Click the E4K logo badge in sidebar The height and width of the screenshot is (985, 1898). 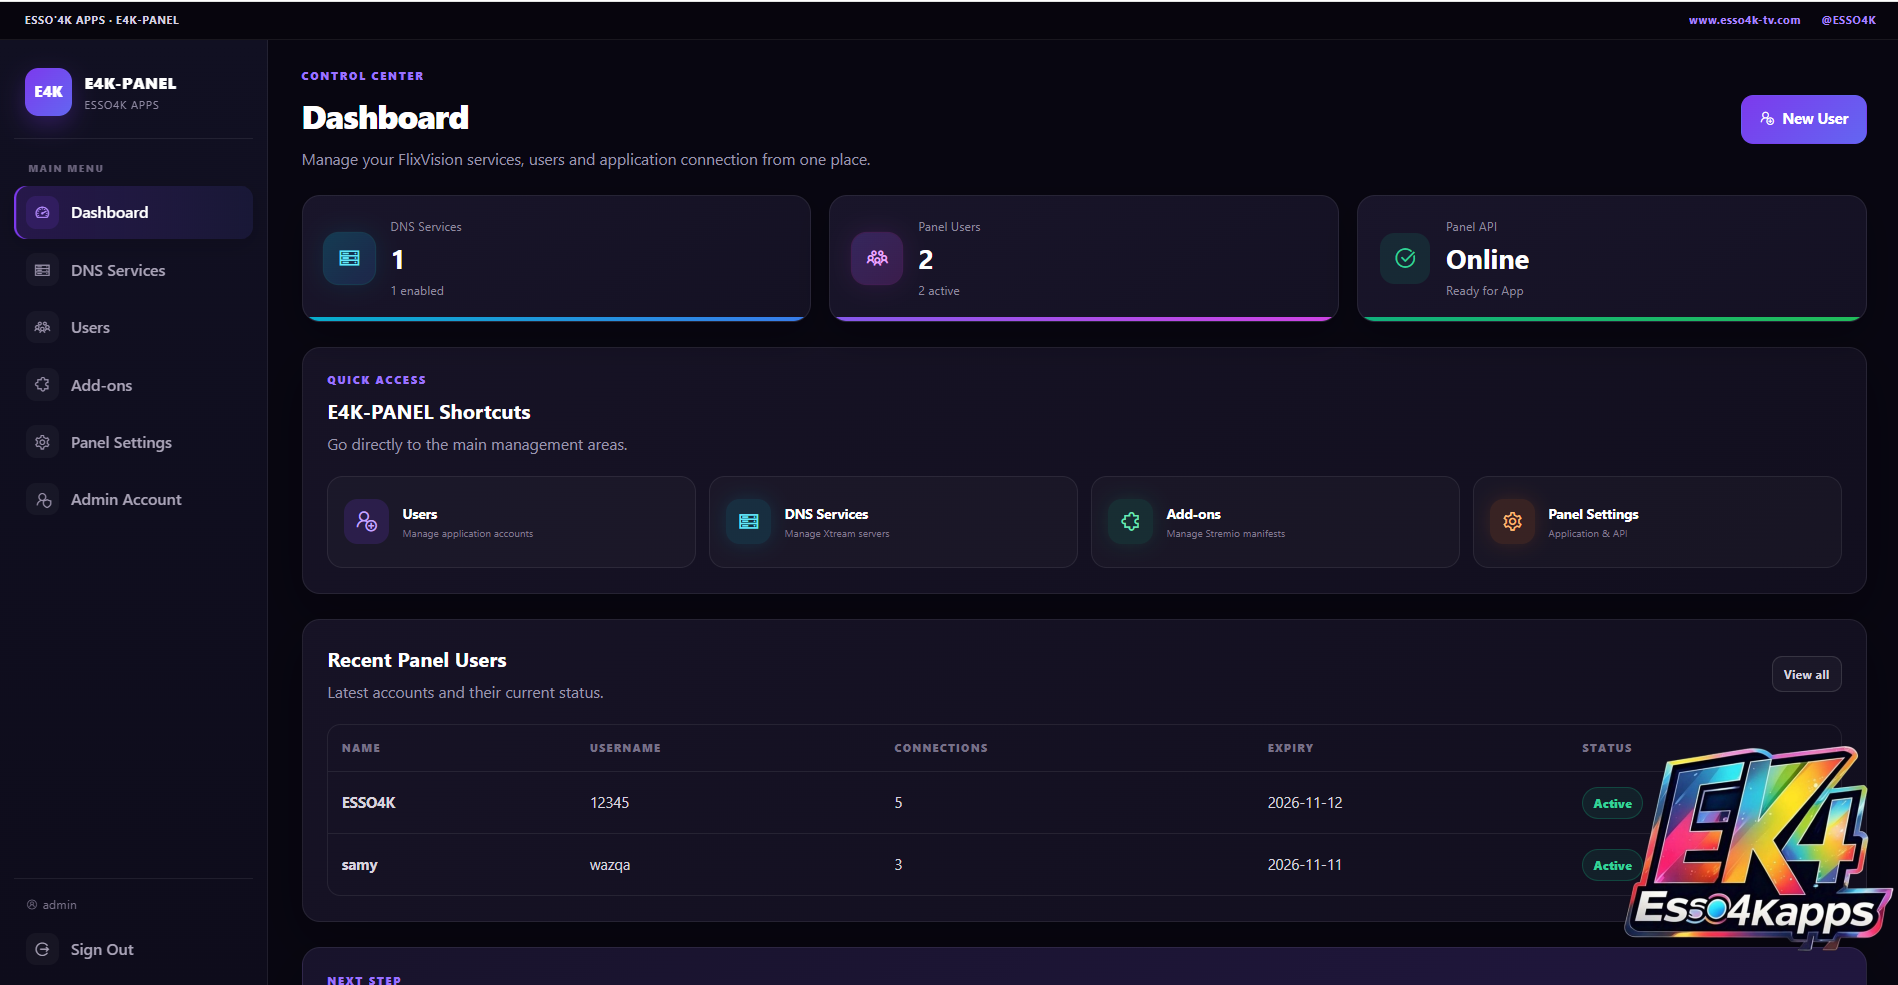click(x=48, y=92)
